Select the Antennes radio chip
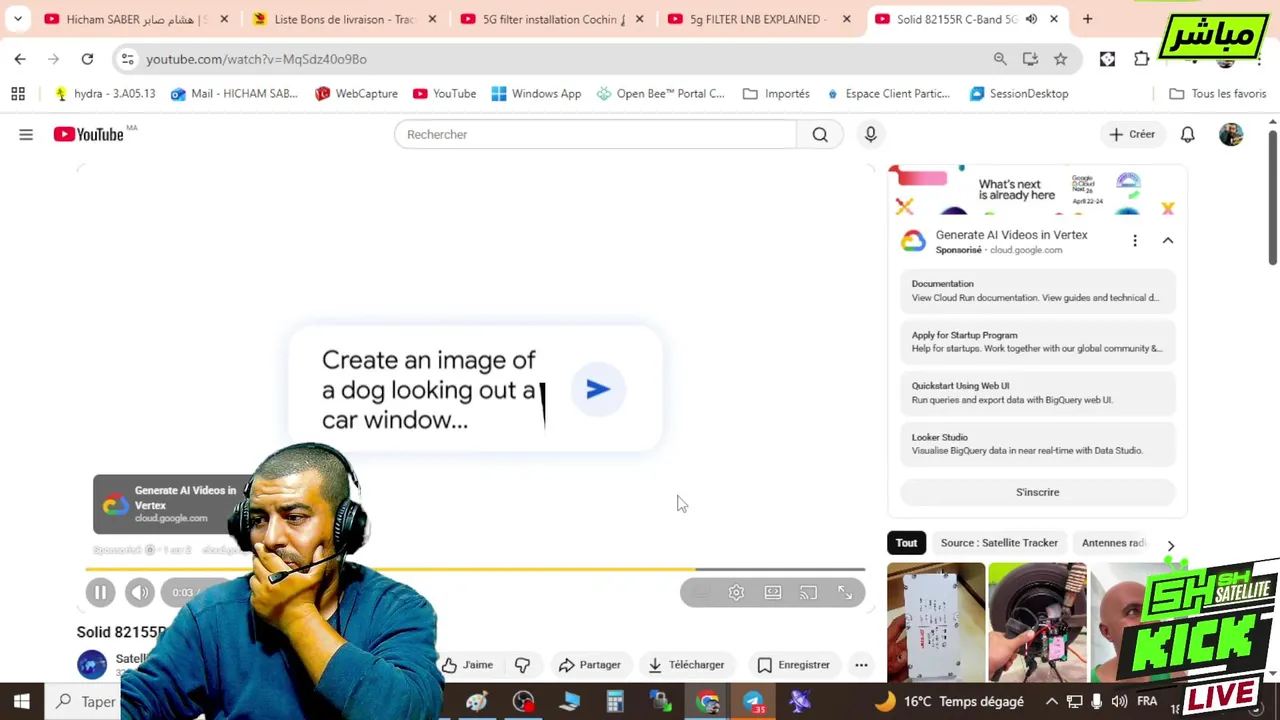 click(x=1113, y=543)
